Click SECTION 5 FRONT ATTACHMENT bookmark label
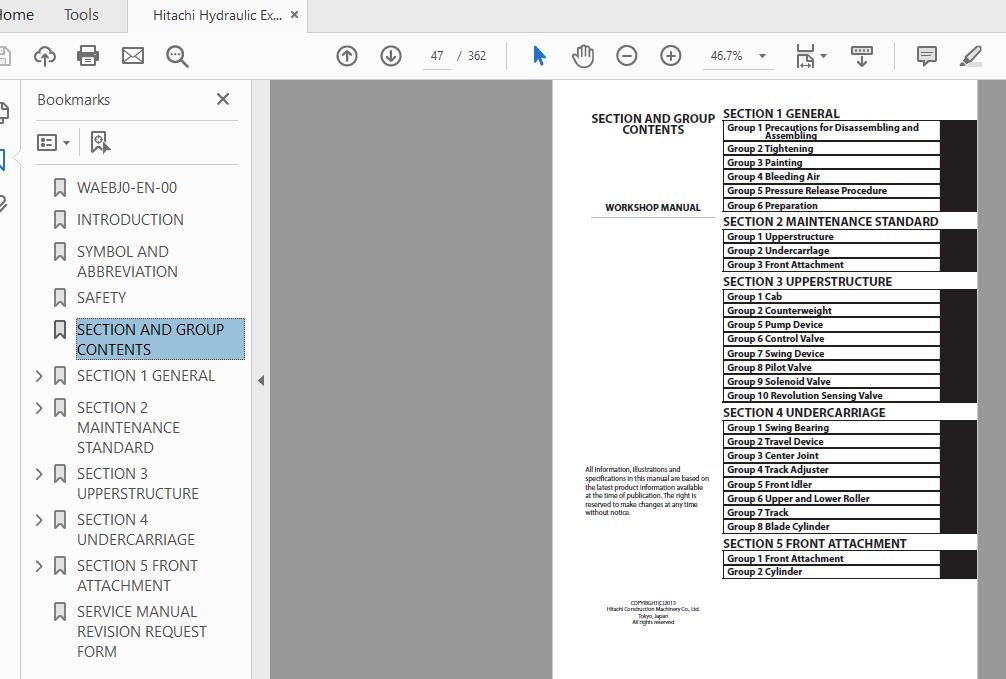 137,576
